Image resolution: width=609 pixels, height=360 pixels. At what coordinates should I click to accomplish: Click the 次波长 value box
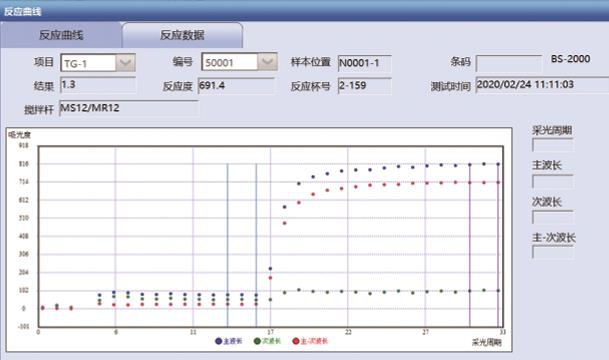(552, 217)
